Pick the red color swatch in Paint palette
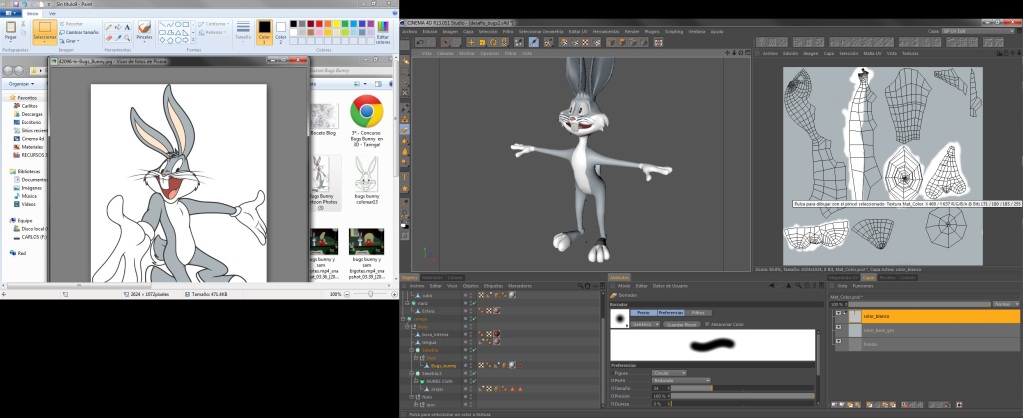Screen dimensions: 1023x418 [x=319, y=23]
